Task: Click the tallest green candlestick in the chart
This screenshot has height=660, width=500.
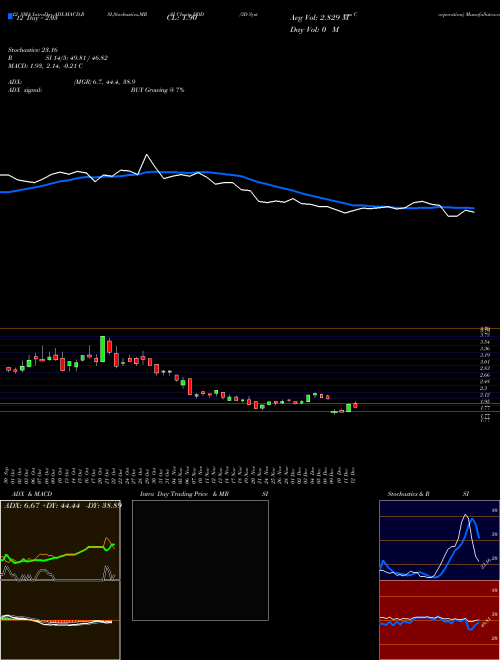Action: click(x=102, y=349)
